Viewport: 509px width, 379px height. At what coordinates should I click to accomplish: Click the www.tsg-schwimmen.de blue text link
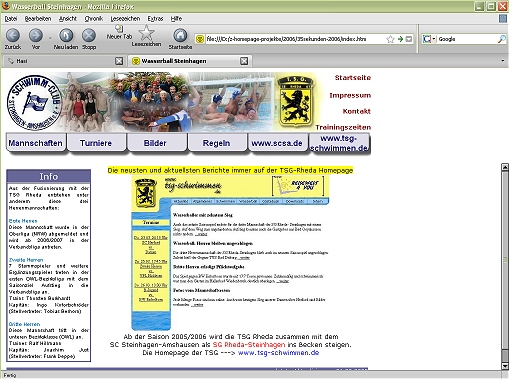tap(278, 353)
